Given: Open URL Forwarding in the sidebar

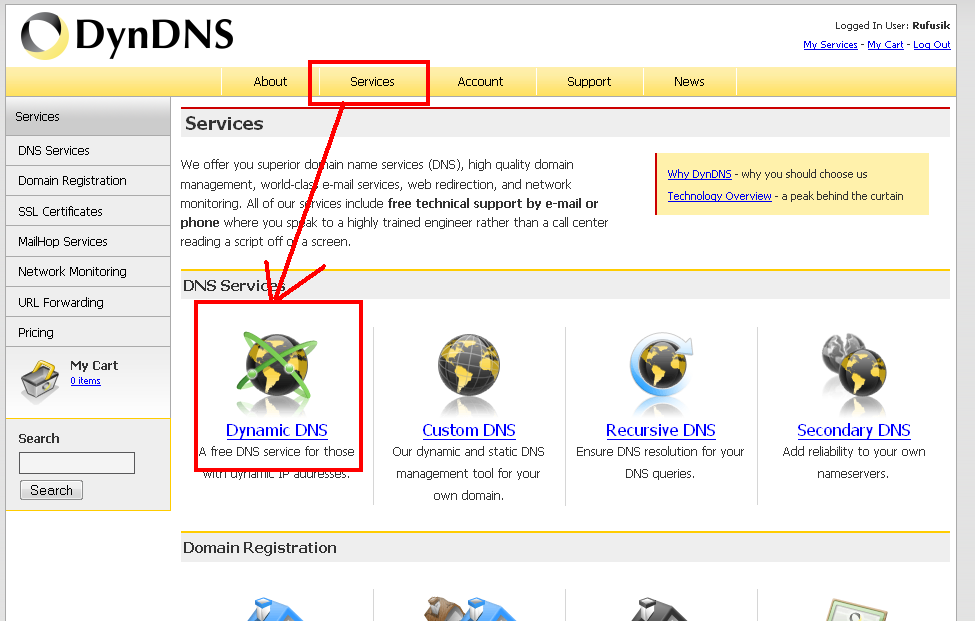Looking at the screenshot, I should click(88, 302).
